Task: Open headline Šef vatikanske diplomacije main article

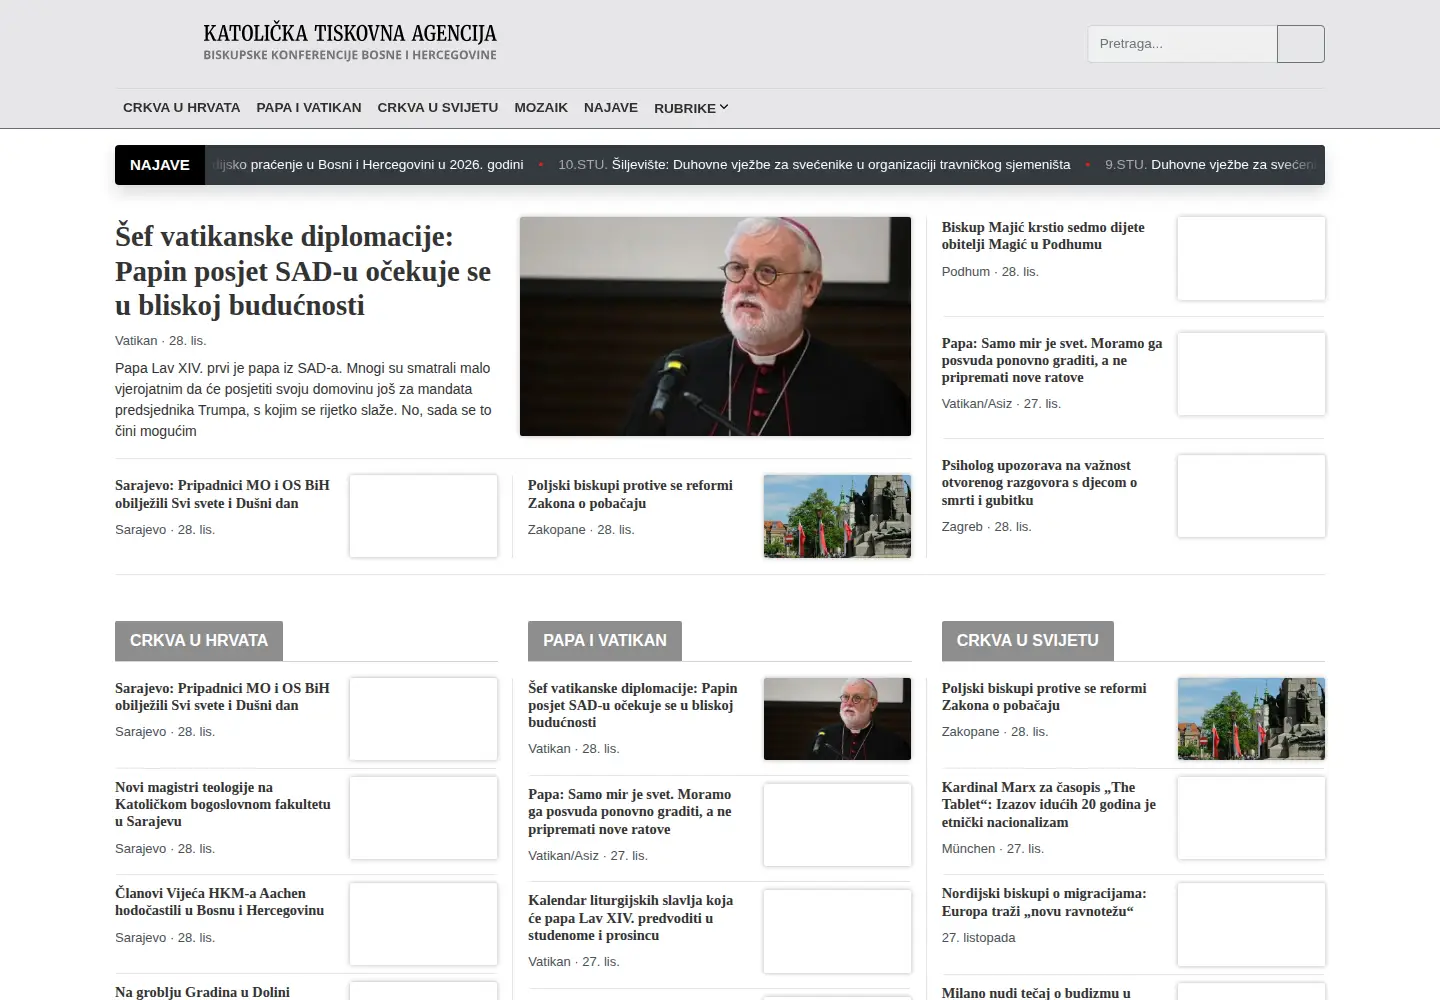Action: pyautogui.click(x=303, y=270)
